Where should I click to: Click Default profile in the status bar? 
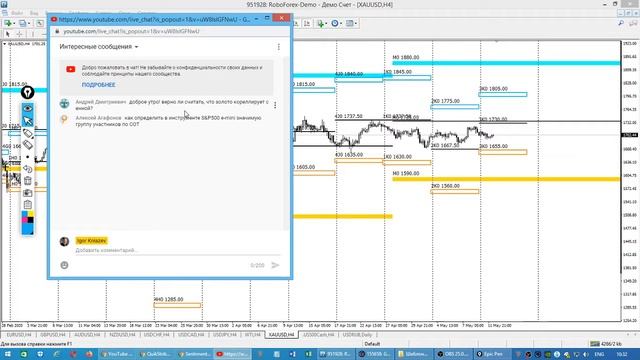pyautogui.click(x=372, y=344)
